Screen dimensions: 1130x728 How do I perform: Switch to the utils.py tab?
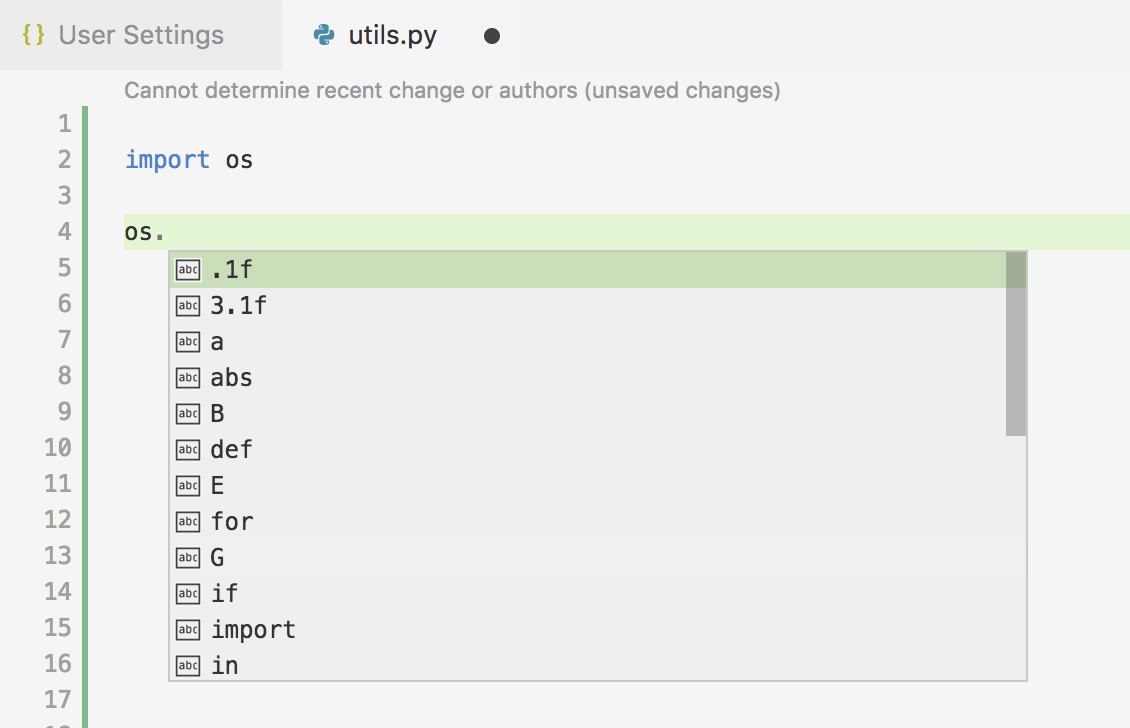tap(390, 34)
